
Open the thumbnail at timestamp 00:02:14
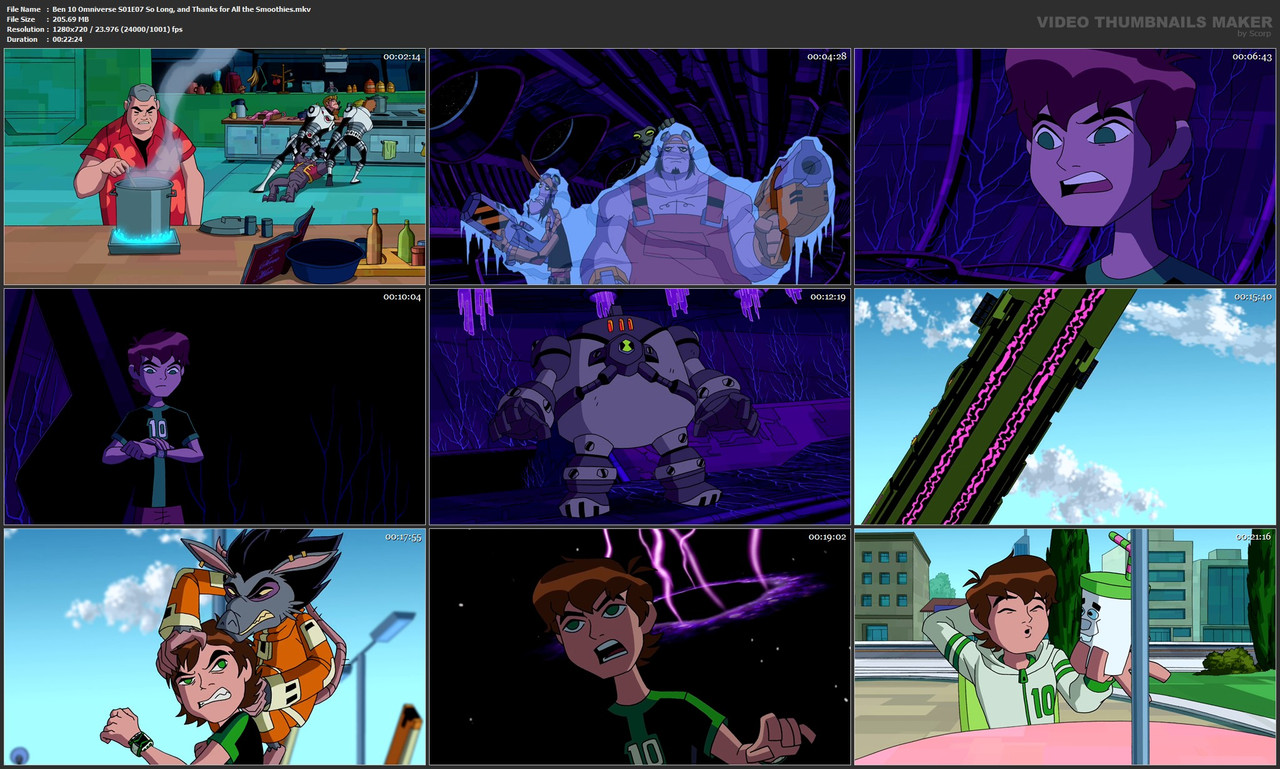coord(213,167)
